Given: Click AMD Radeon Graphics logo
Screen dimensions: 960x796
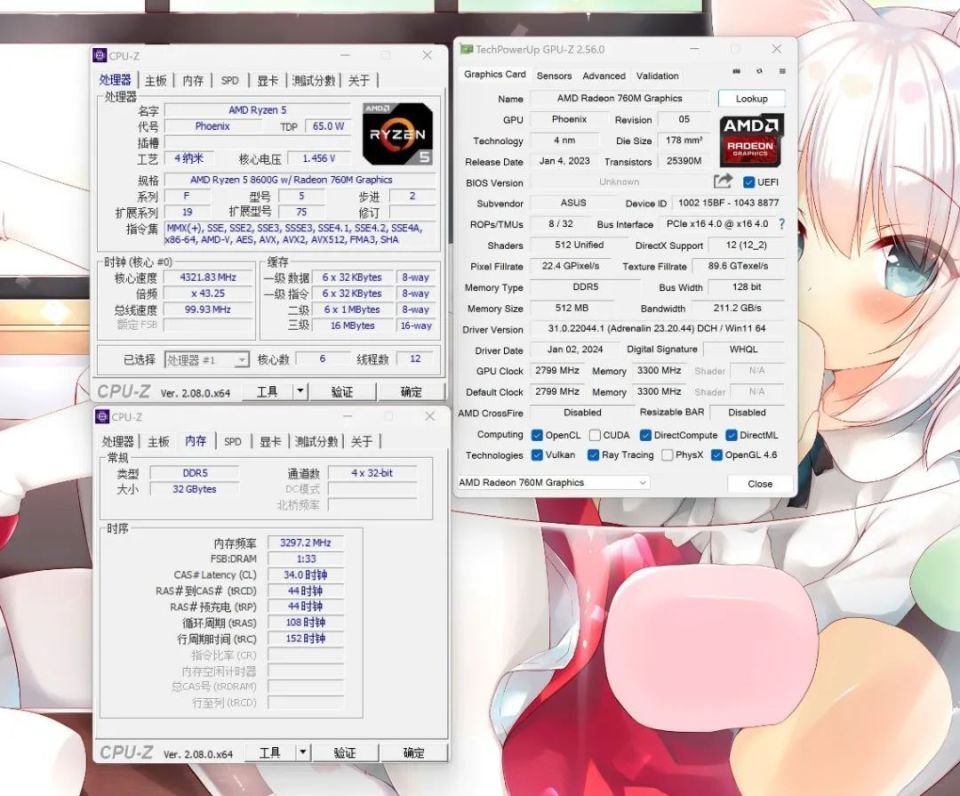Looking at the screenshot, I should point(751,140).
